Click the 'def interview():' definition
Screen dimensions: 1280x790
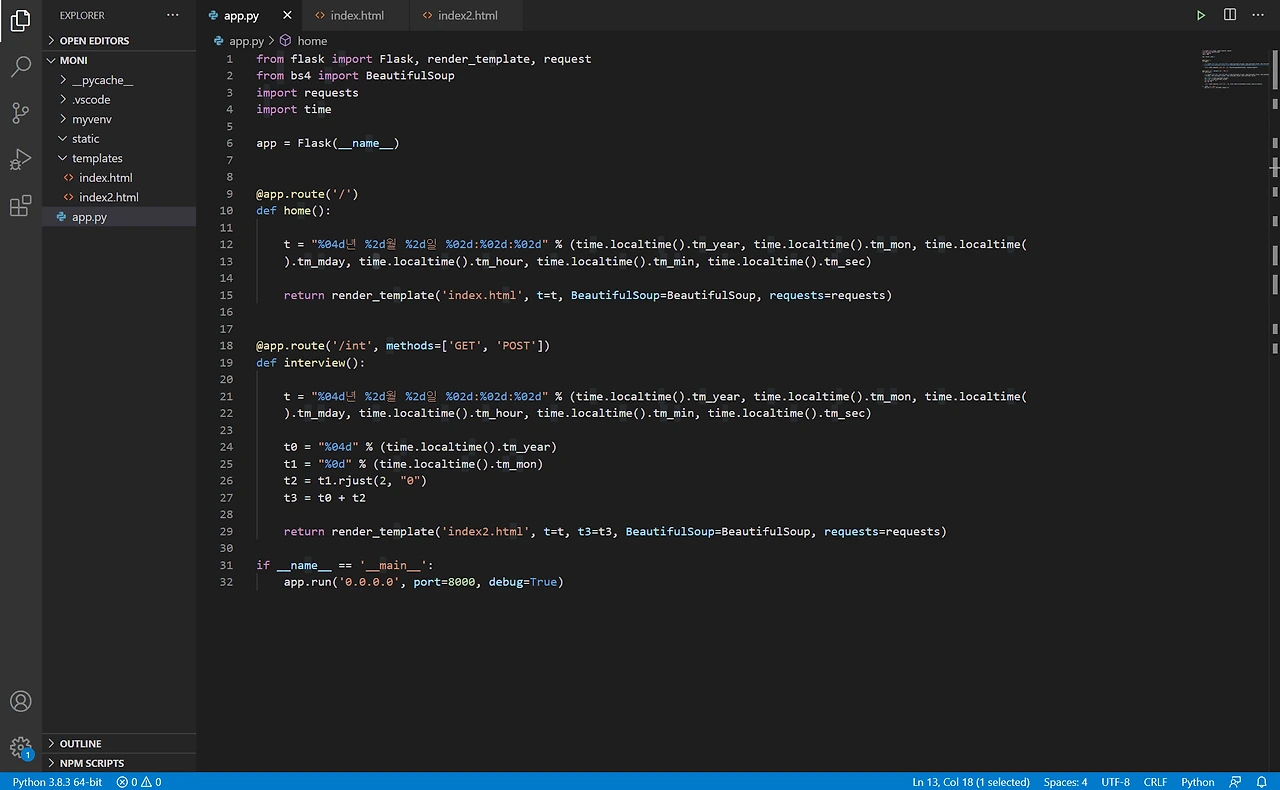(311, 363)
